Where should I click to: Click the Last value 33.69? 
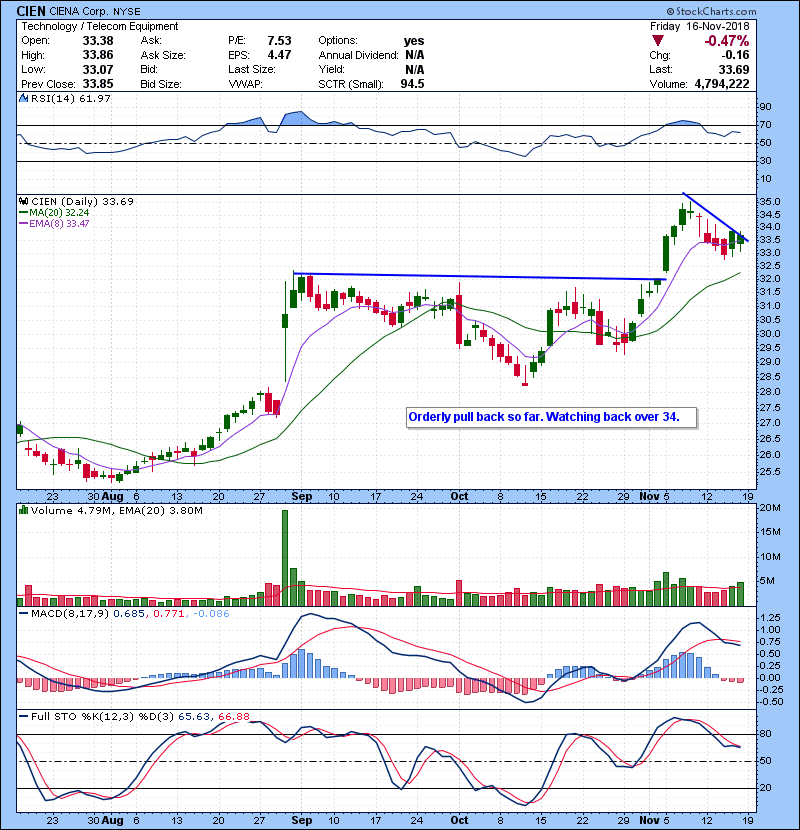pos(734,69)
